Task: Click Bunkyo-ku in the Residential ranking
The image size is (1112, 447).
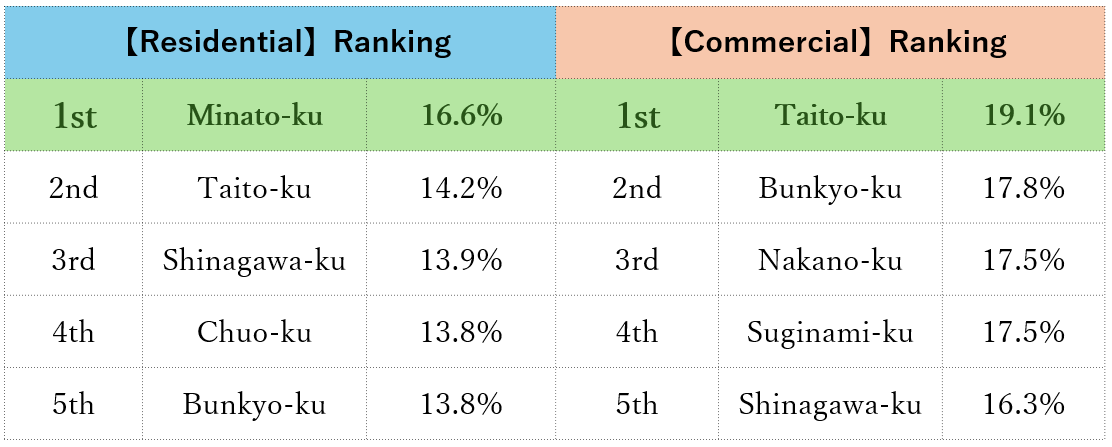Action: 254,404
